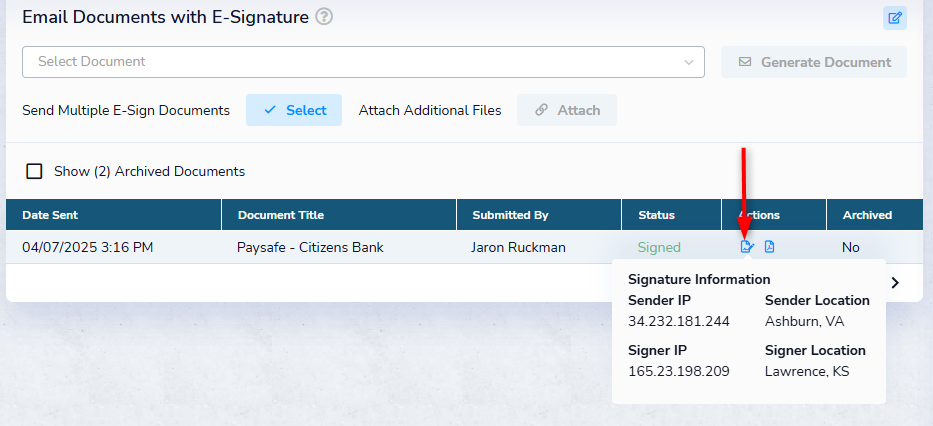Expand dropdown using the chevron arrow
933x426 pixels.
click(x=688, y=62)
